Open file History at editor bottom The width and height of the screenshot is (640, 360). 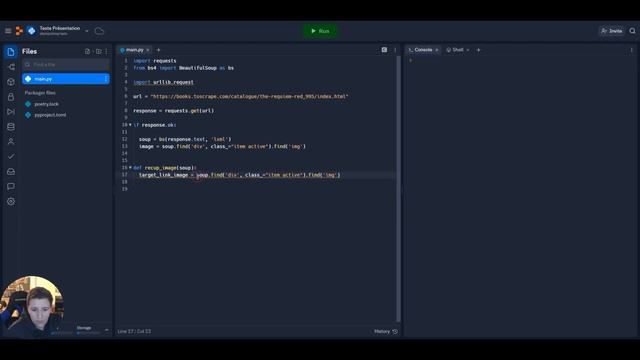tap(386, 331)
